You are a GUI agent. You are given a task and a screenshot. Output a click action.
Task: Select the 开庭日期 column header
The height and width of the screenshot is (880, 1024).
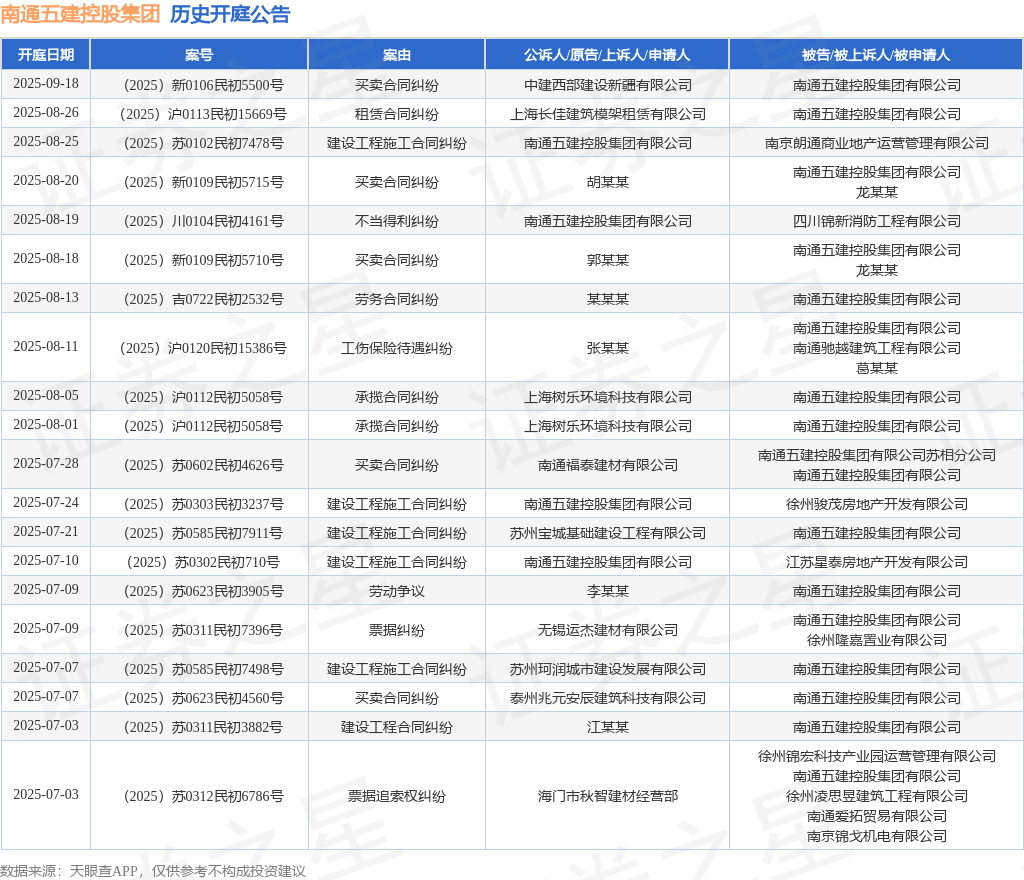point(46,55)
